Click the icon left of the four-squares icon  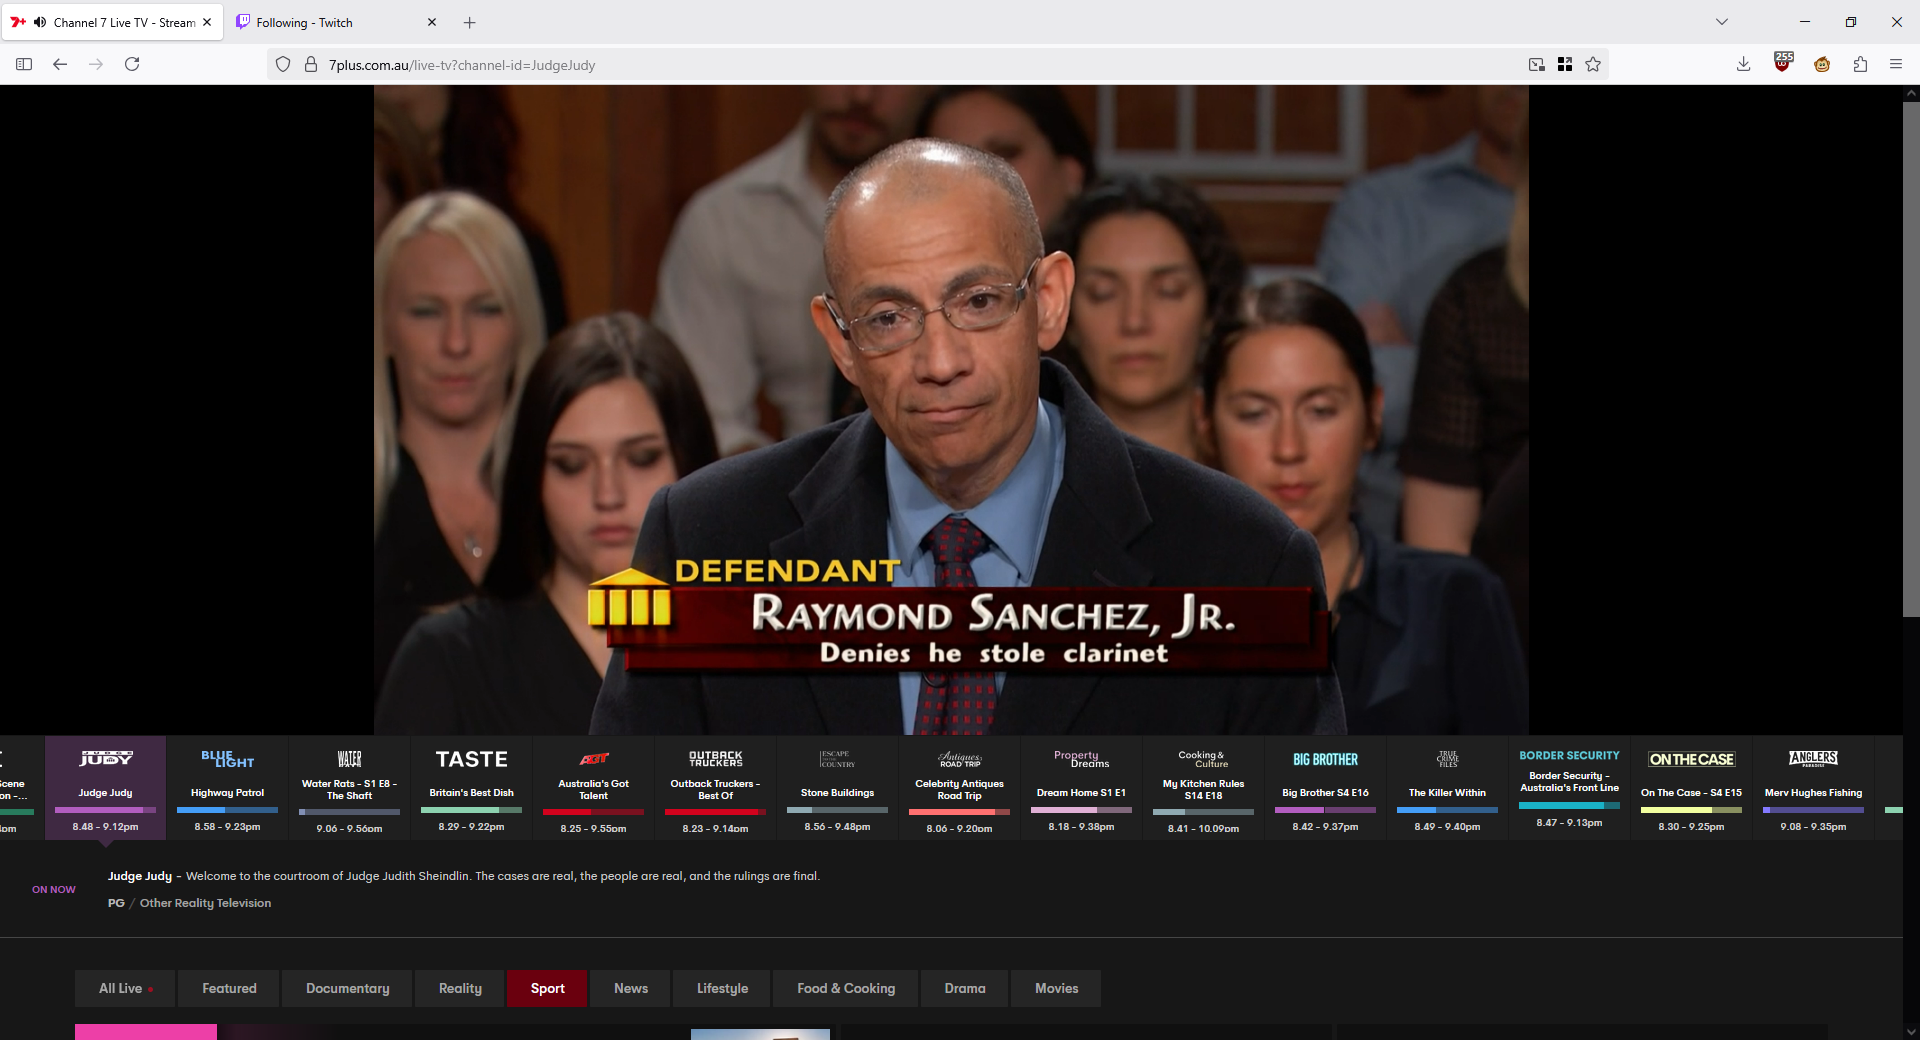coord(1537,64)
